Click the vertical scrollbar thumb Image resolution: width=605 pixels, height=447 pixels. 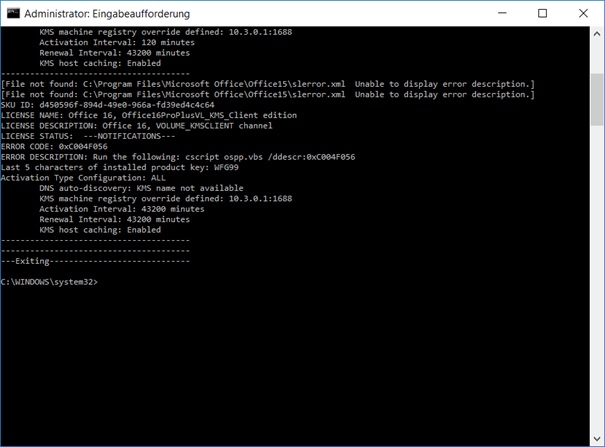coord(597,100)
